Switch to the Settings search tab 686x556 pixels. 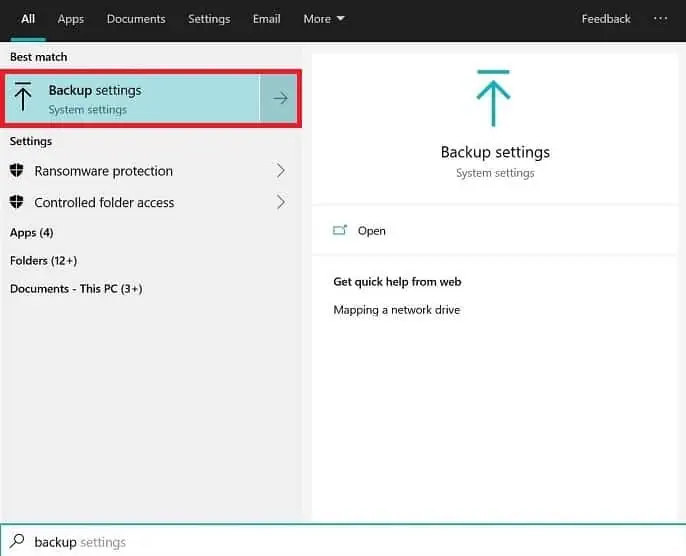pos(209,19)
